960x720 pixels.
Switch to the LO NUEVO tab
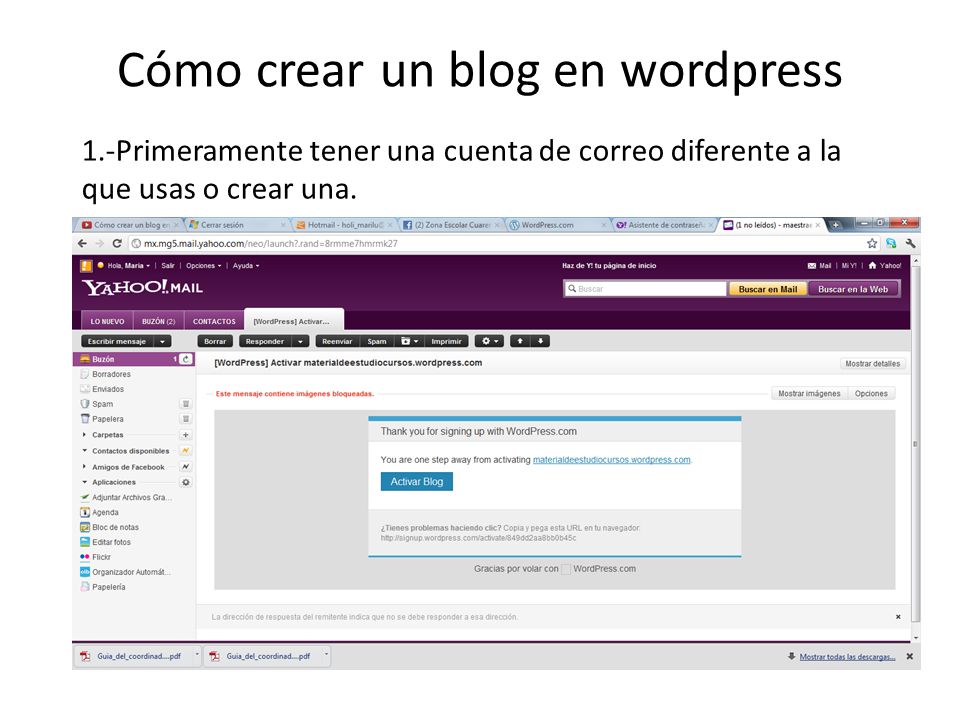(x=107, y=321)
